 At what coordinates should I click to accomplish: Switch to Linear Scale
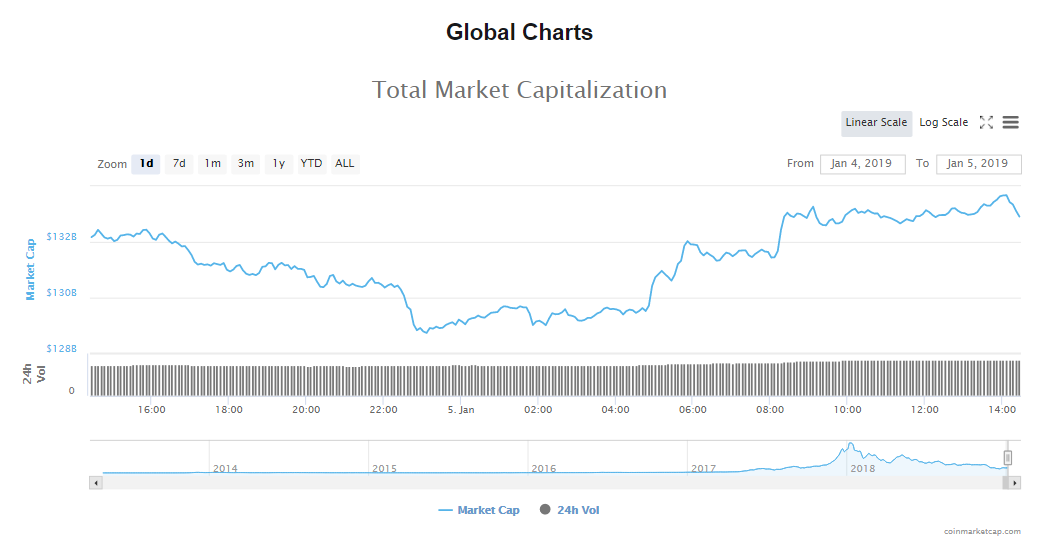(x=876, y=123)
